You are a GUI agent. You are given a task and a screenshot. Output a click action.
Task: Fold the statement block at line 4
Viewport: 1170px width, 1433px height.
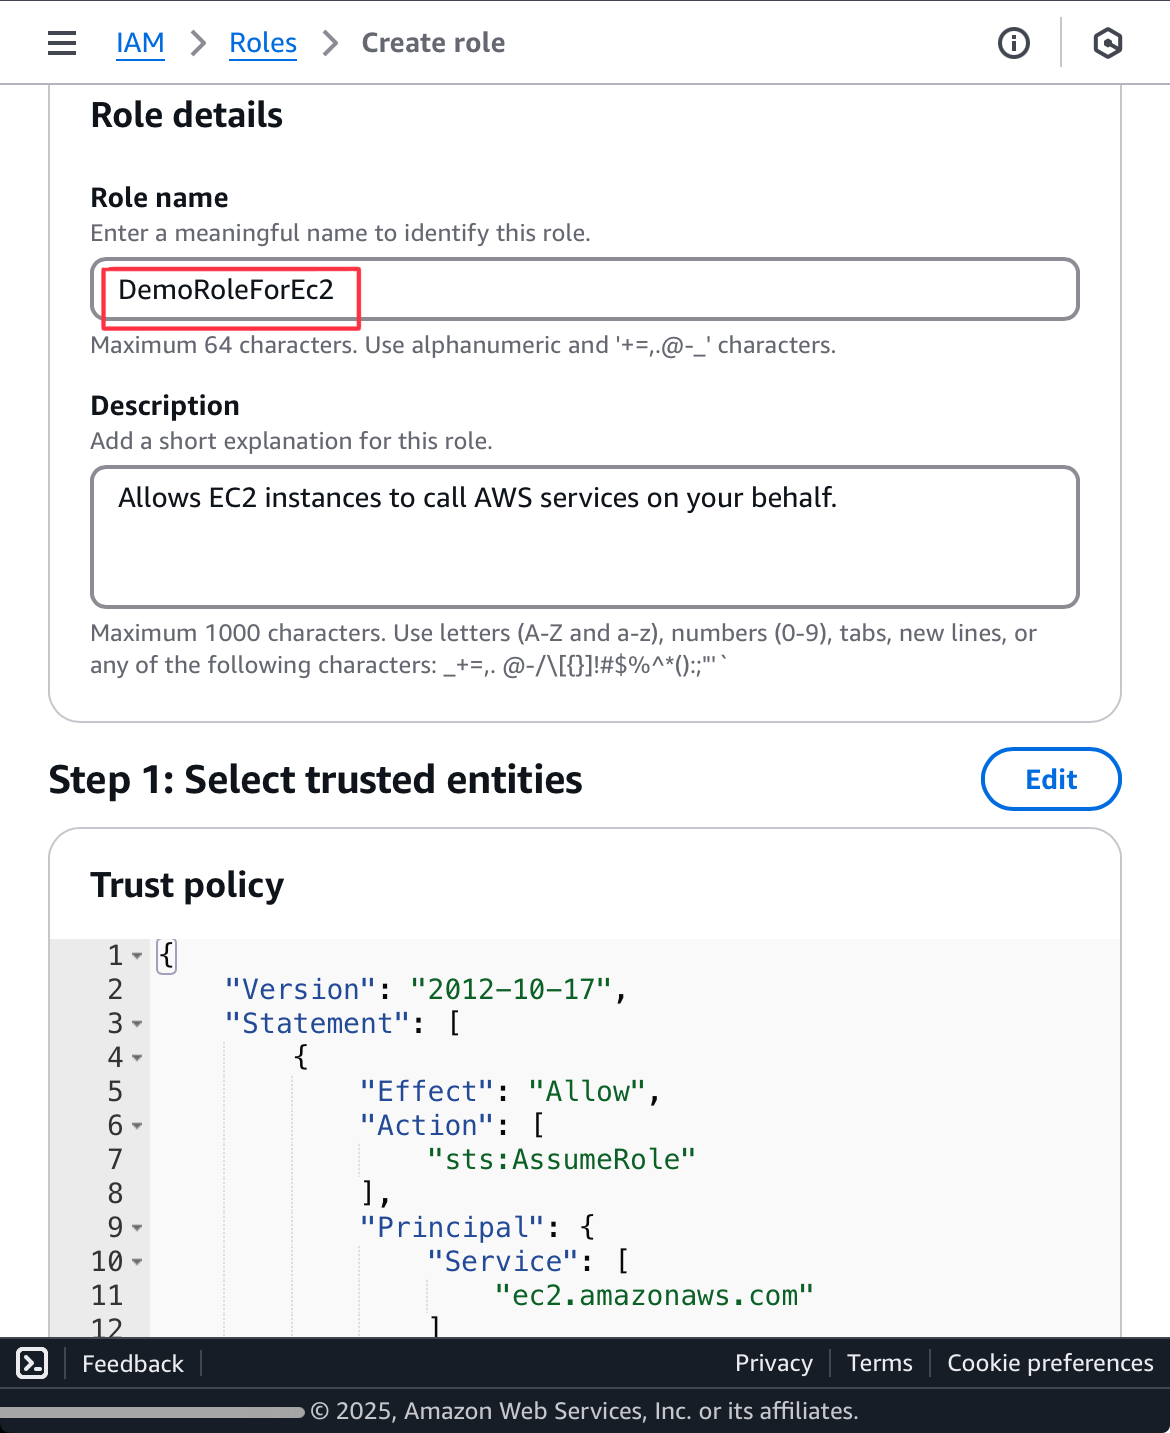coord(137,1058)
